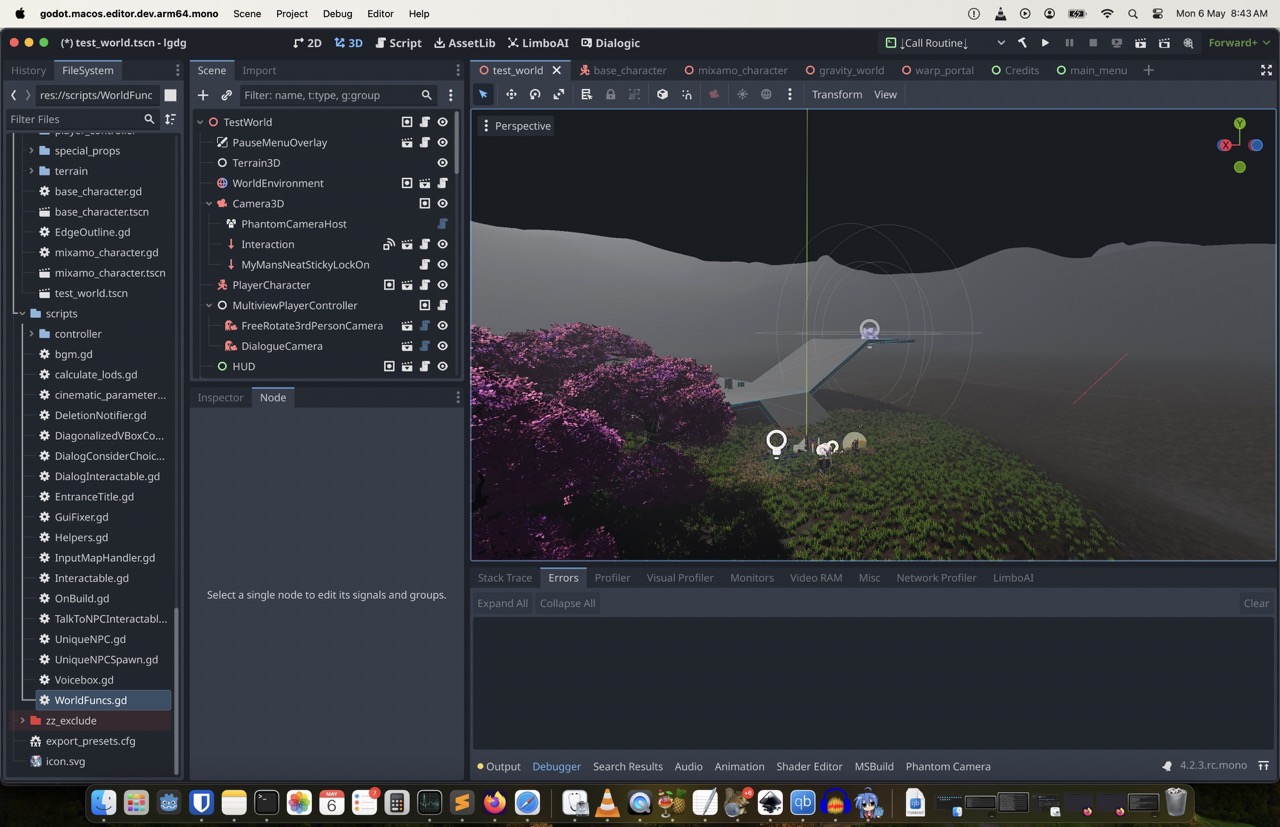Image resolution: width=1280 pixels, height=827 pixels.
Task: Click instantiate child scene link icon
Action: pos(227,95)
